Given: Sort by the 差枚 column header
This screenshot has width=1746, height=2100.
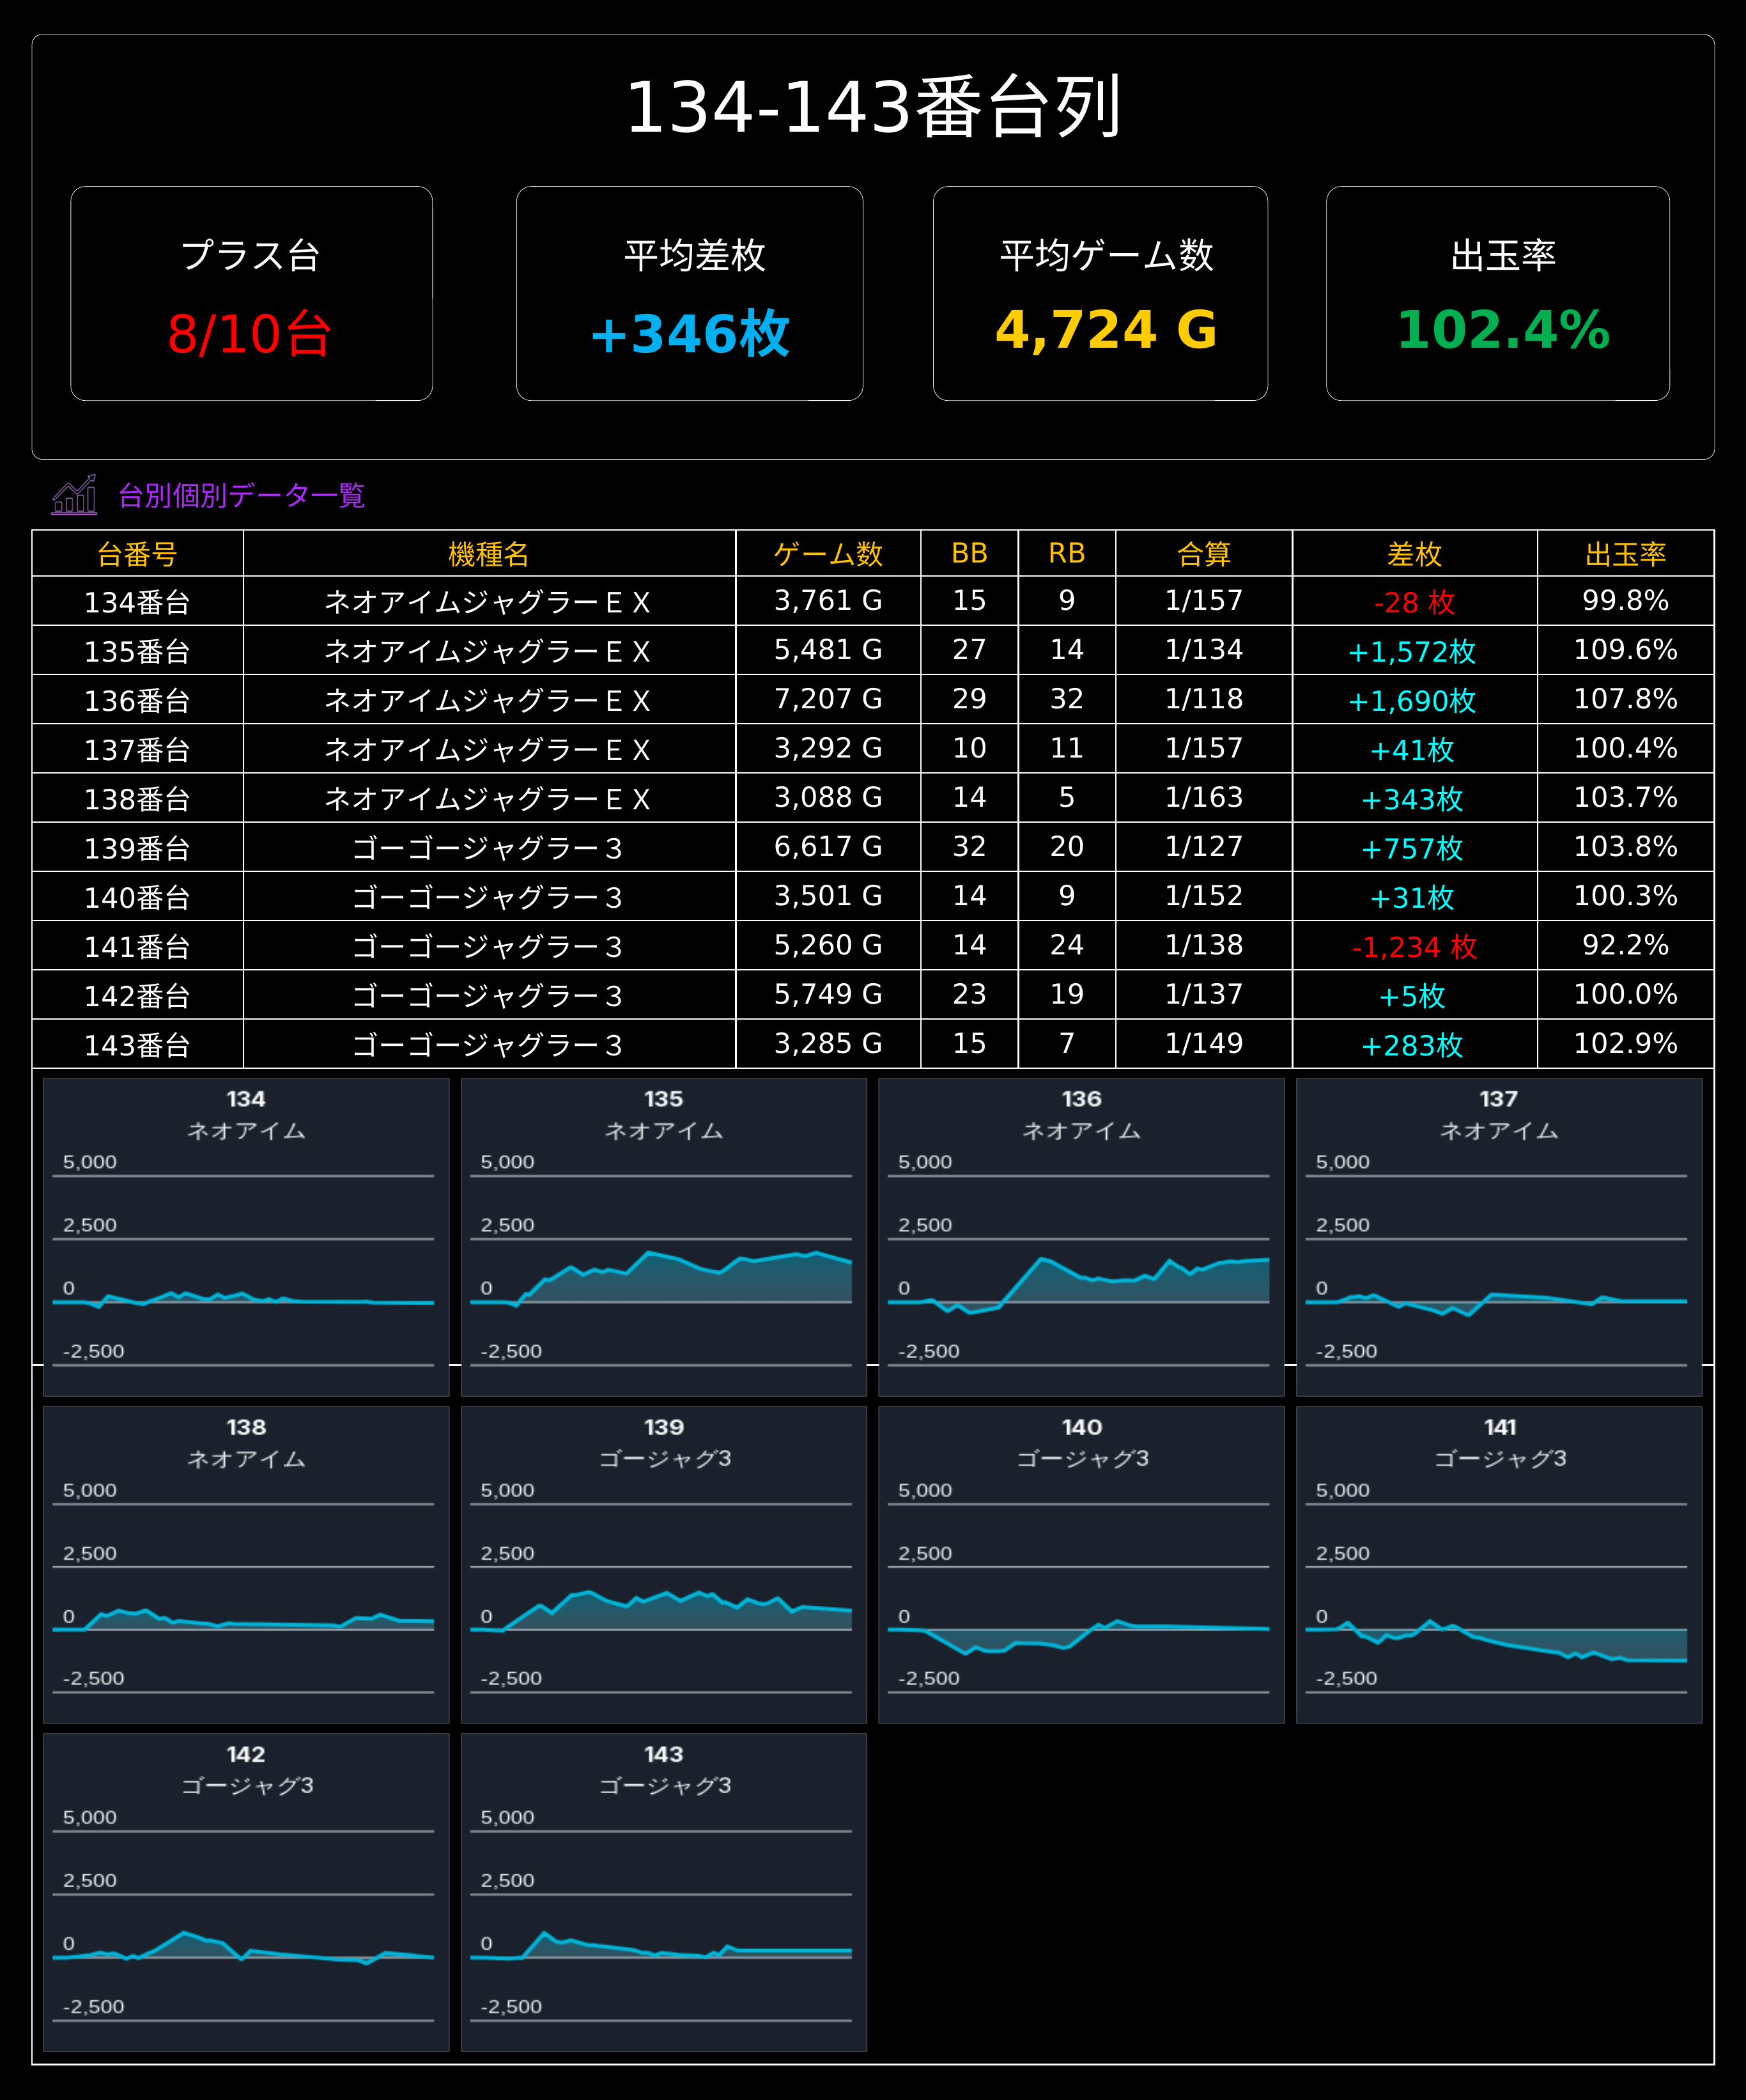Looking at the screenshot, I should (1414, 553).
